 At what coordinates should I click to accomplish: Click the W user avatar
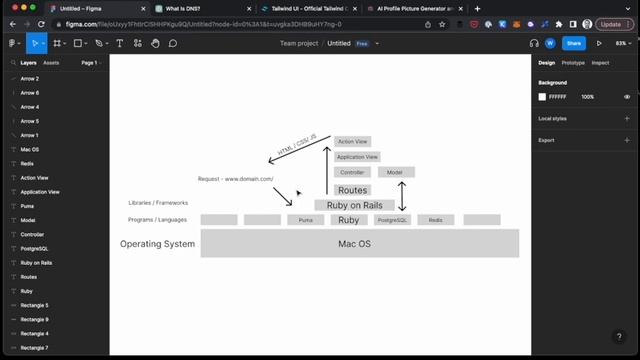pos(550,43)
